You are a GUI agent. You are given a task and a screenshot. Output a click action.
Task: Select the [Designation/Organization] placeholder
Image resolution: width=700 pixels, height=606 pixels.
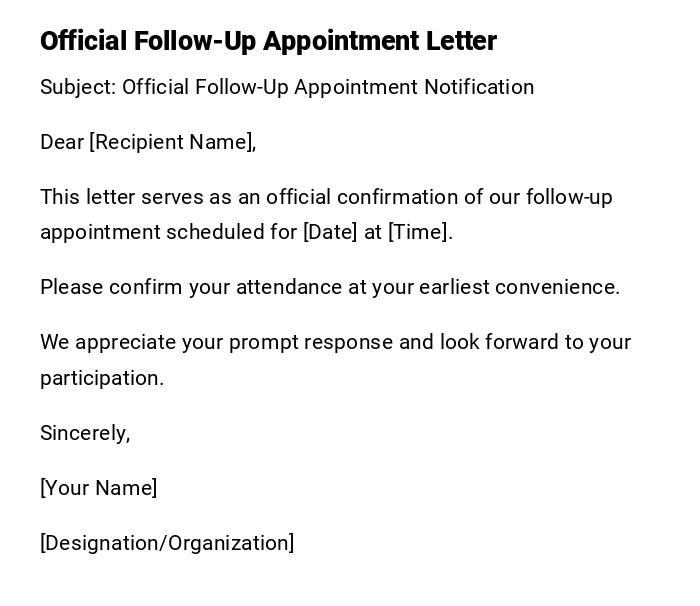click(x=167, y=543)
